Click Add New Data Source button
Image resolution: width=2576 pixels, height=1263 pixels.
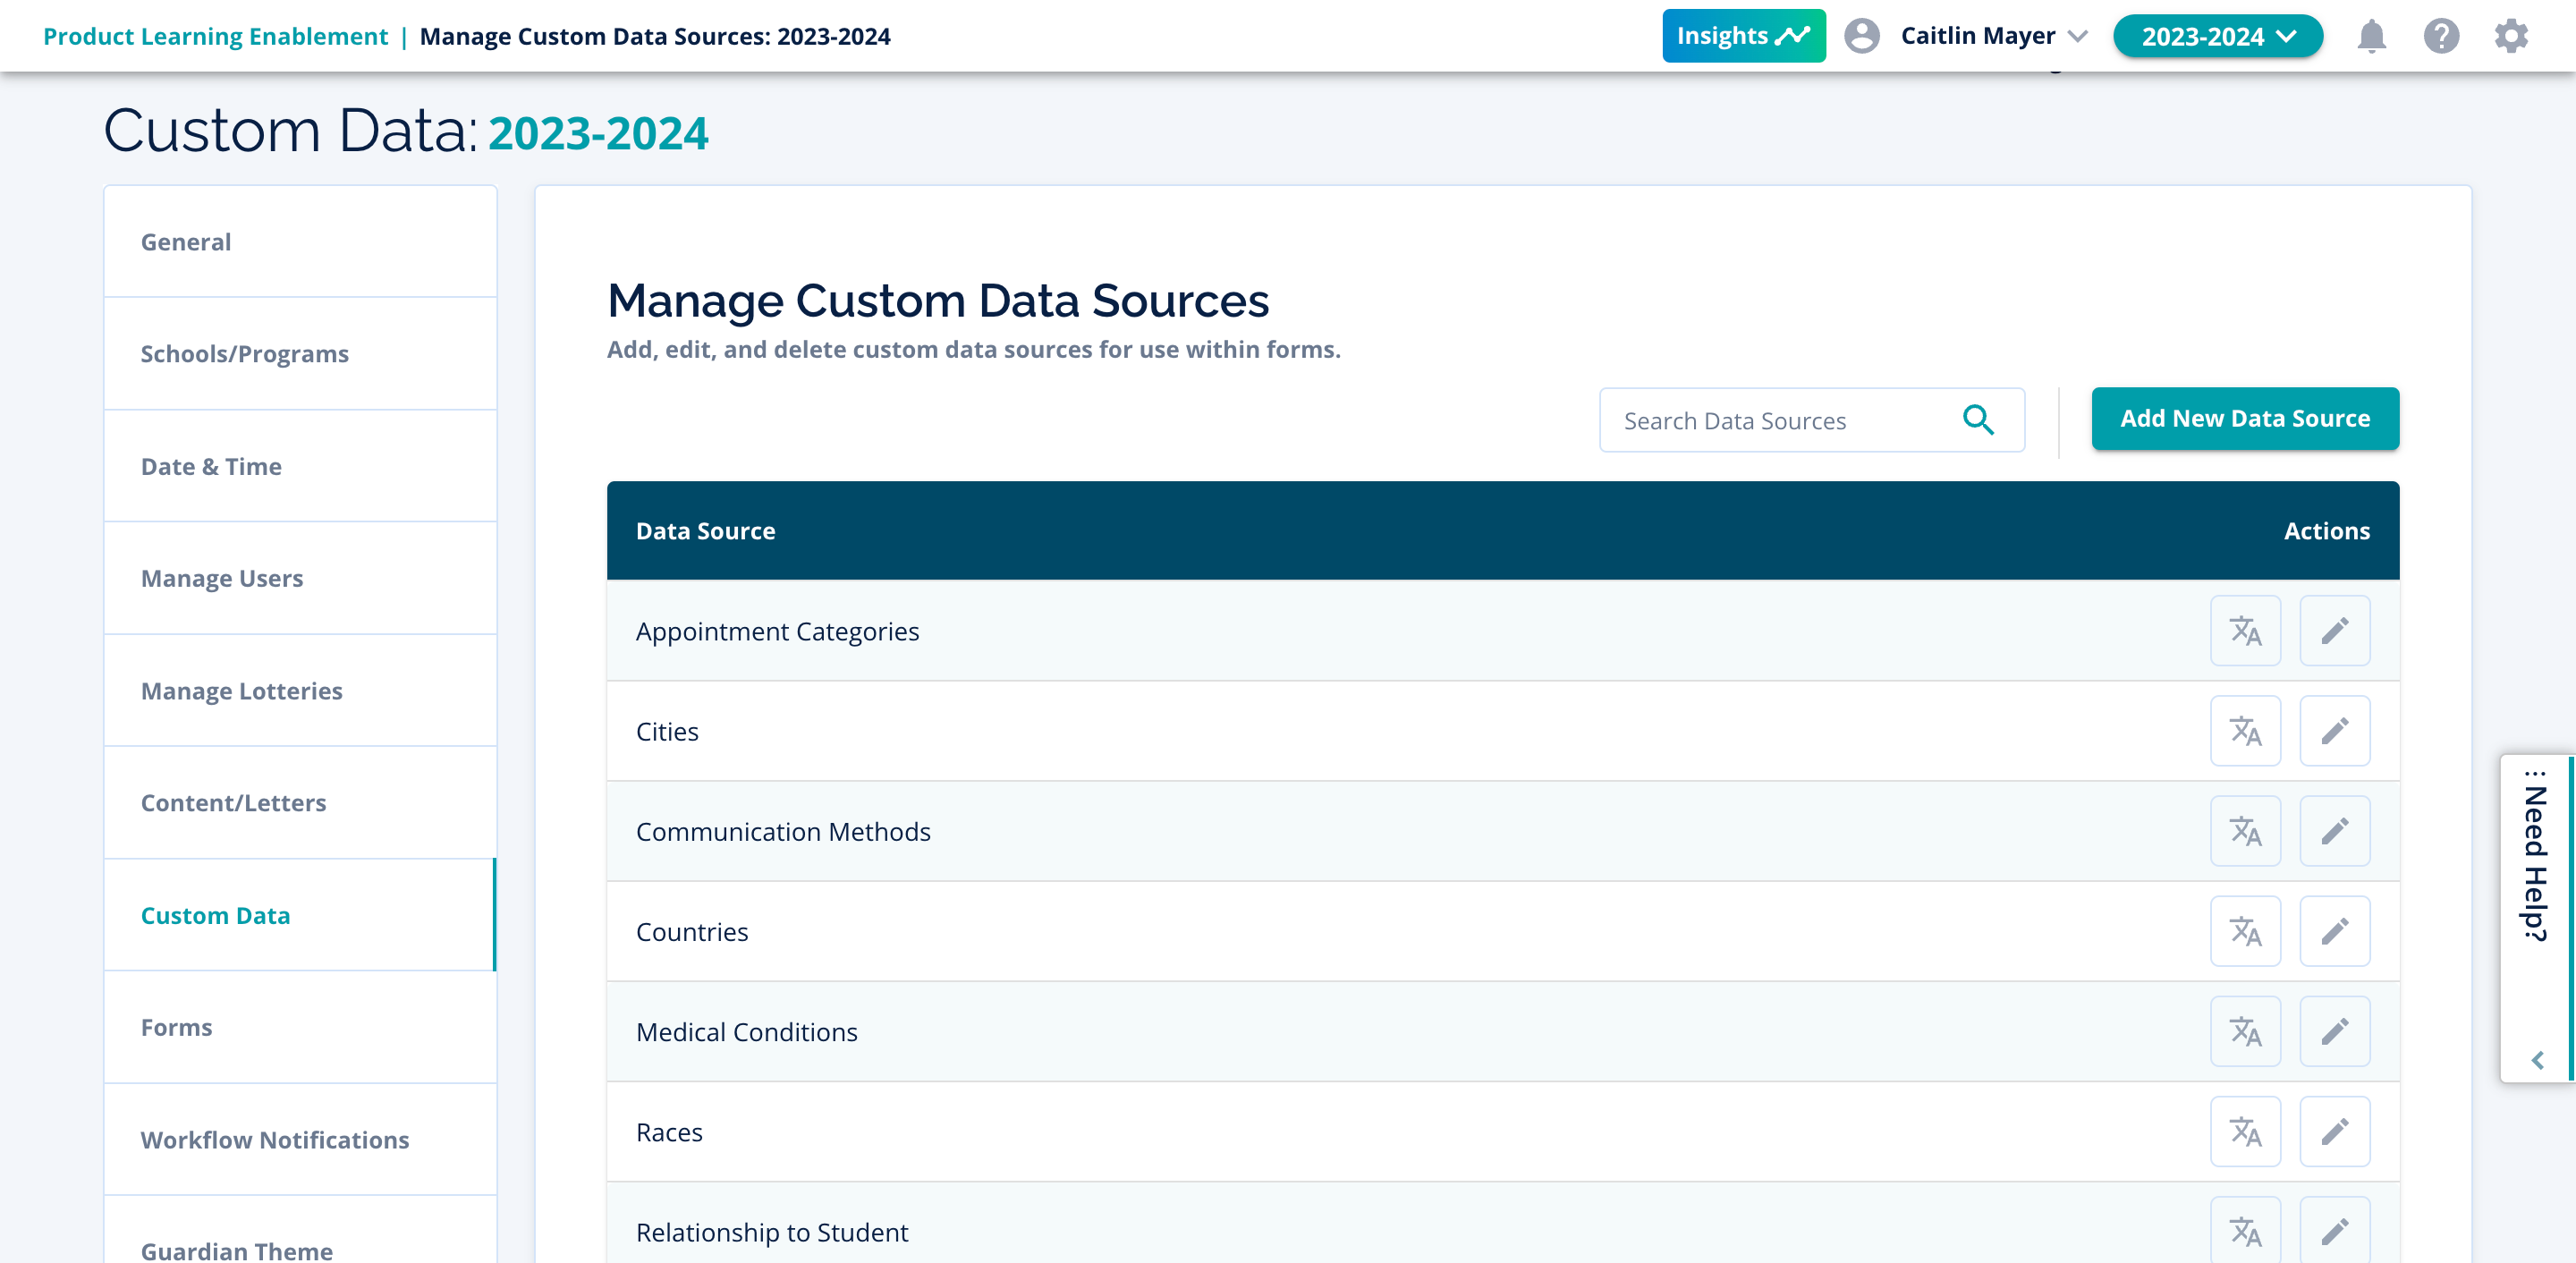coord(2243,419)
